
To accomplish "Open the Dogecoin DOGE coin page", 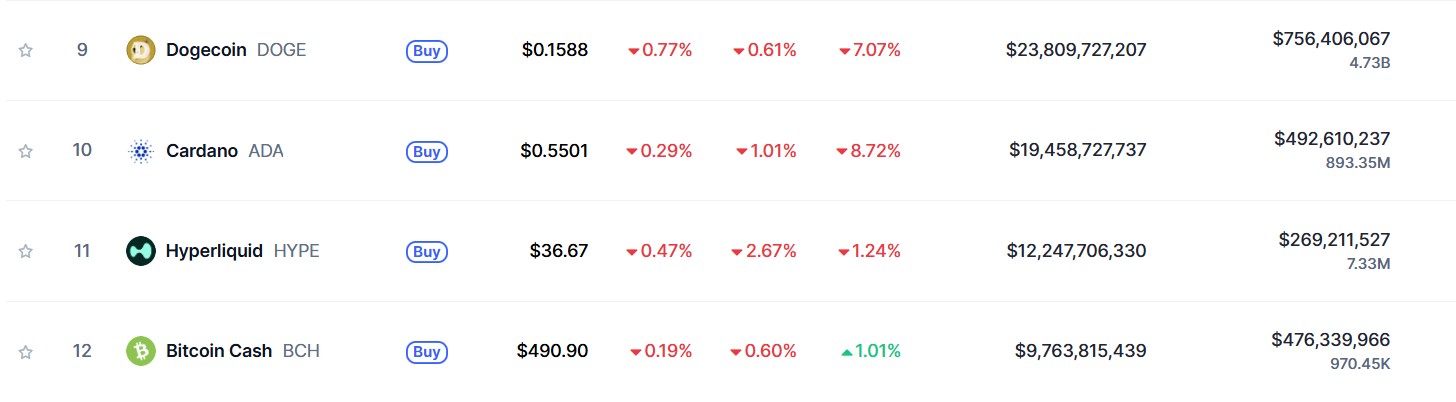I will click(x=236, y=50).
